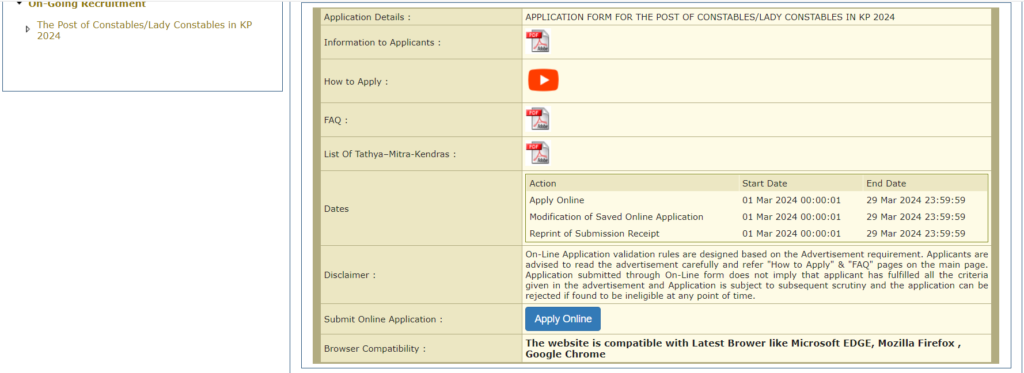Select the On-Going Recruitment heading
The width and height of the screenshot is (1024, 373).
[x=87, y=4]
